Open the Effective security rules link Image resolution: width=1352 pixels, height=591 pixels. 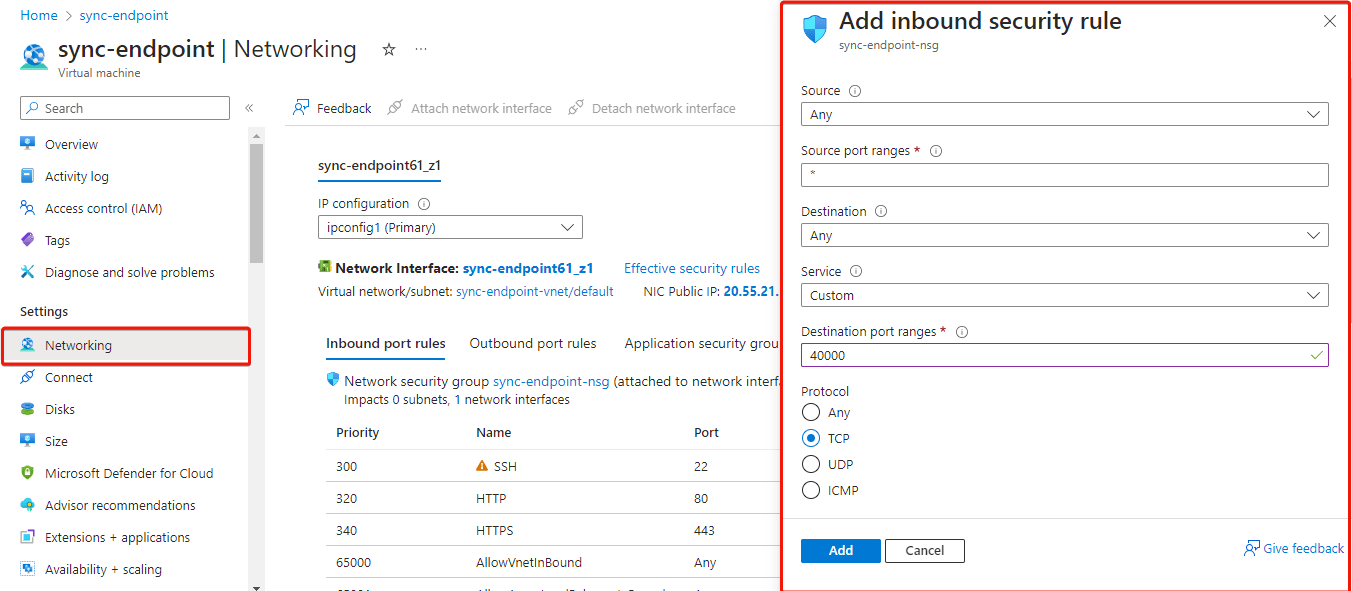coord(692,268)
